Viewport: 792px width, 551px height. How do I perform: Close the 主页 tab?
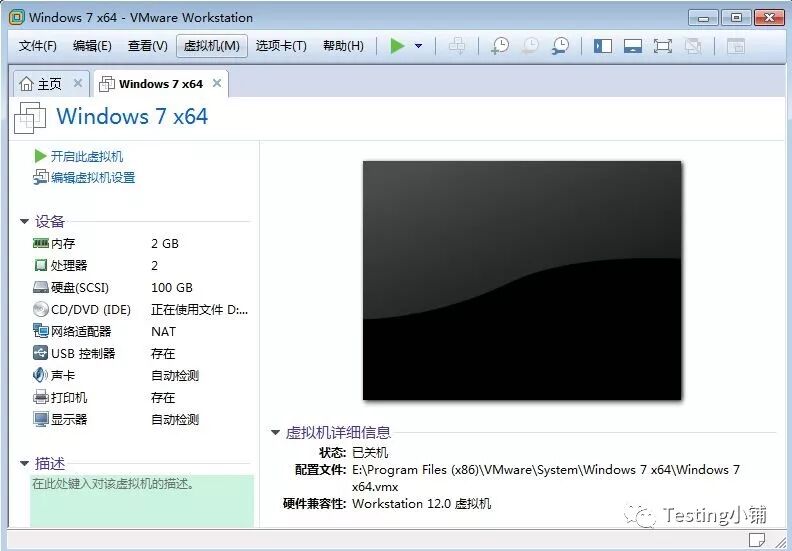(x=78, y=83)
